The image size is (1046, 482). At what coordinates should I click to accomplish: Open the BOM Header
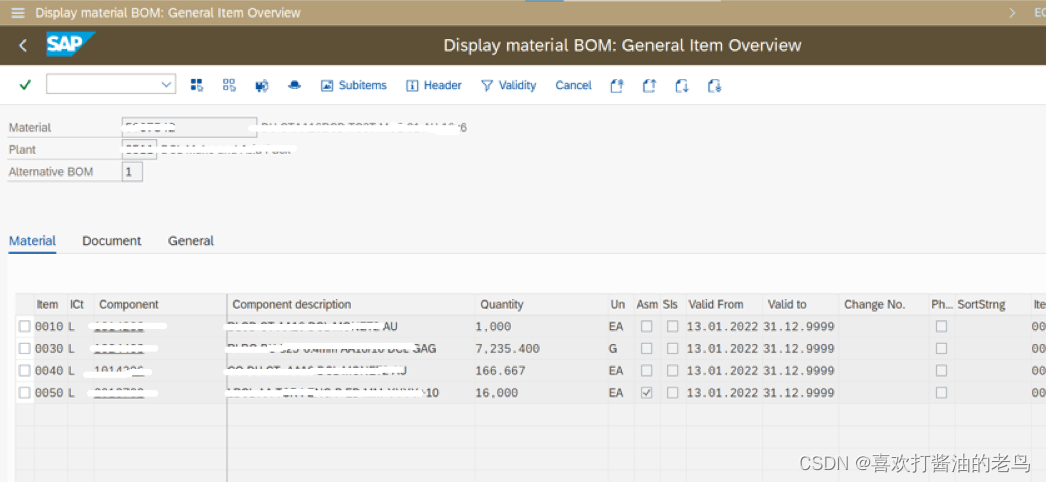[434, 85]
